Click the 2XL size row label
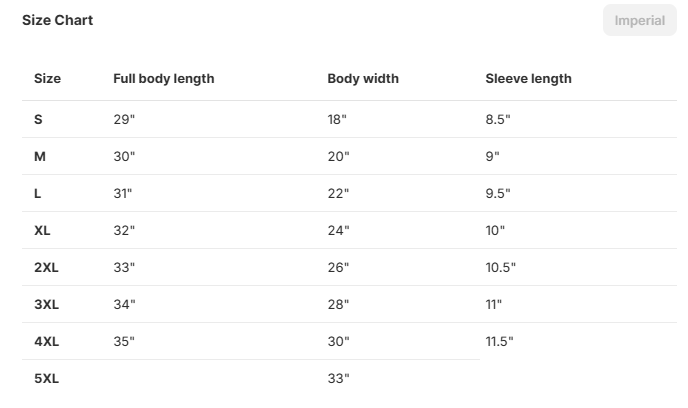 (x=46, y=267)
